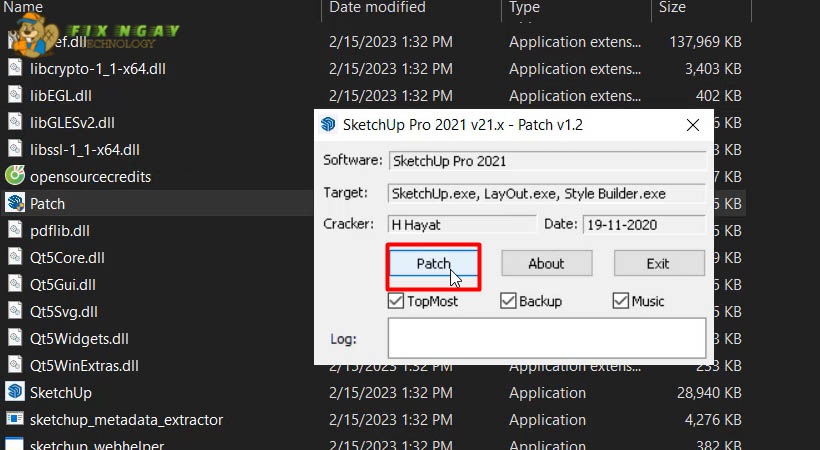
Task: Select the Qt5WinExtras.dll file row
Action: tap(85, 365)
